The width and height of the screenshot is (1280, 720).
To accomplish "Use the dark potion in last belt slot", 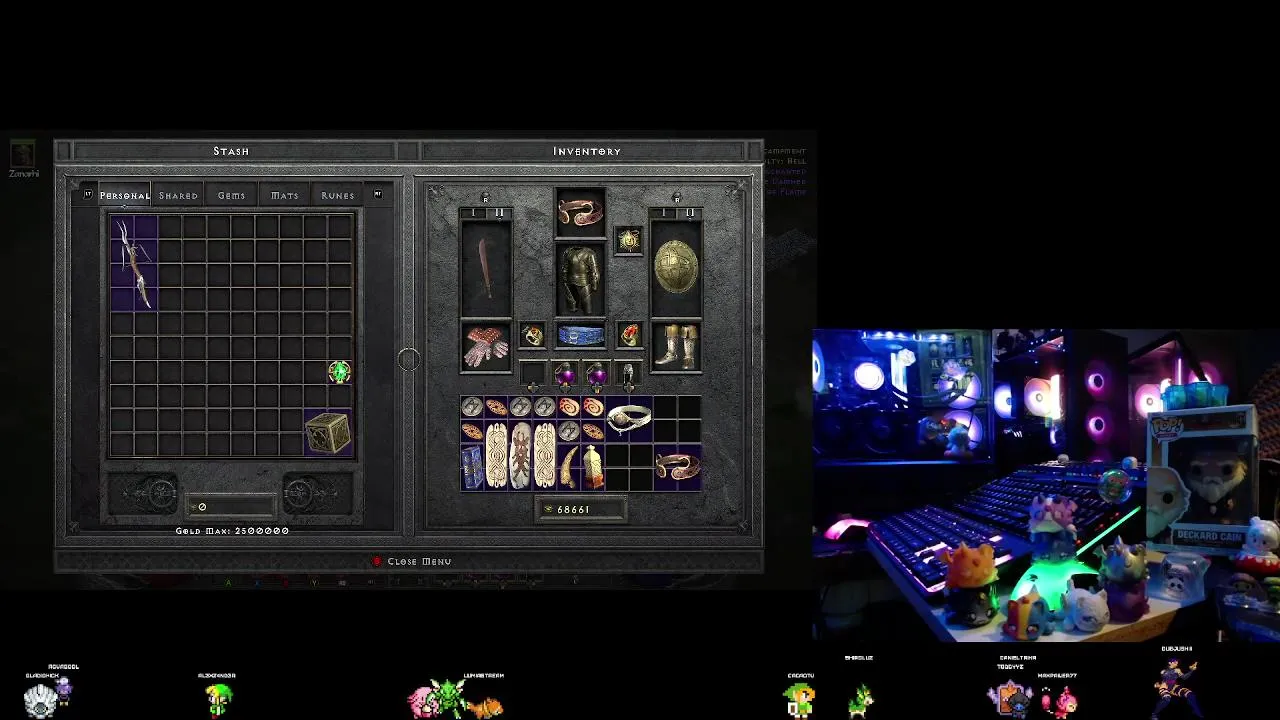I will [628, 374].
